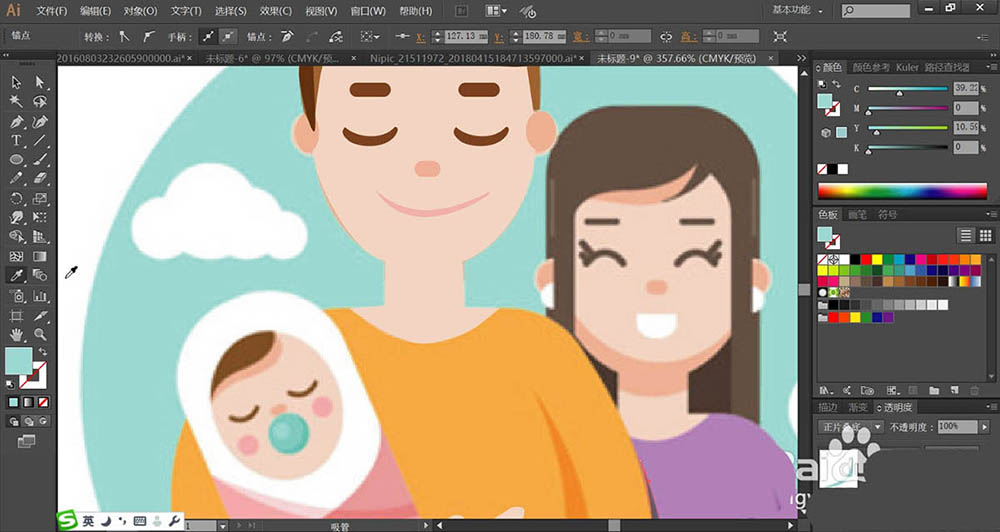Image resolution: width=1000 pixels, height=532 pixels.
Task: Select the Line Segment tool
Action: click(40, 140)
